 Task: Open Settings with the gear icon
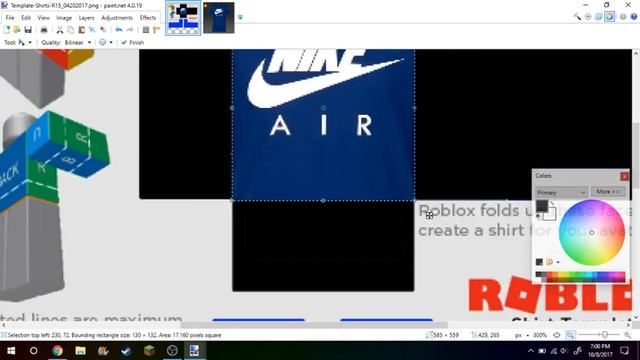point(623,17)
